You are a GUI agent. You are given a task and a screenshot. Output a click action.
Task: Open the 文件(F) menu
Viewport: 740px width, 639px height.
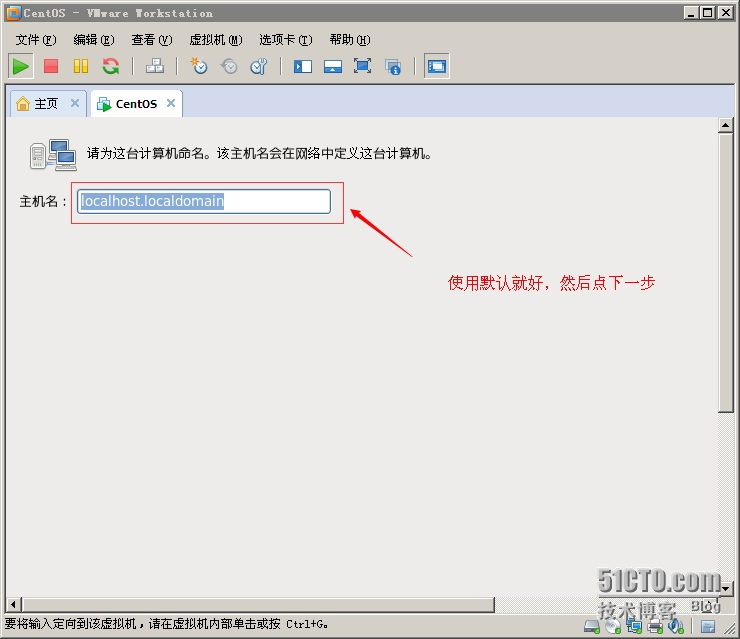[x=35, y=40]
